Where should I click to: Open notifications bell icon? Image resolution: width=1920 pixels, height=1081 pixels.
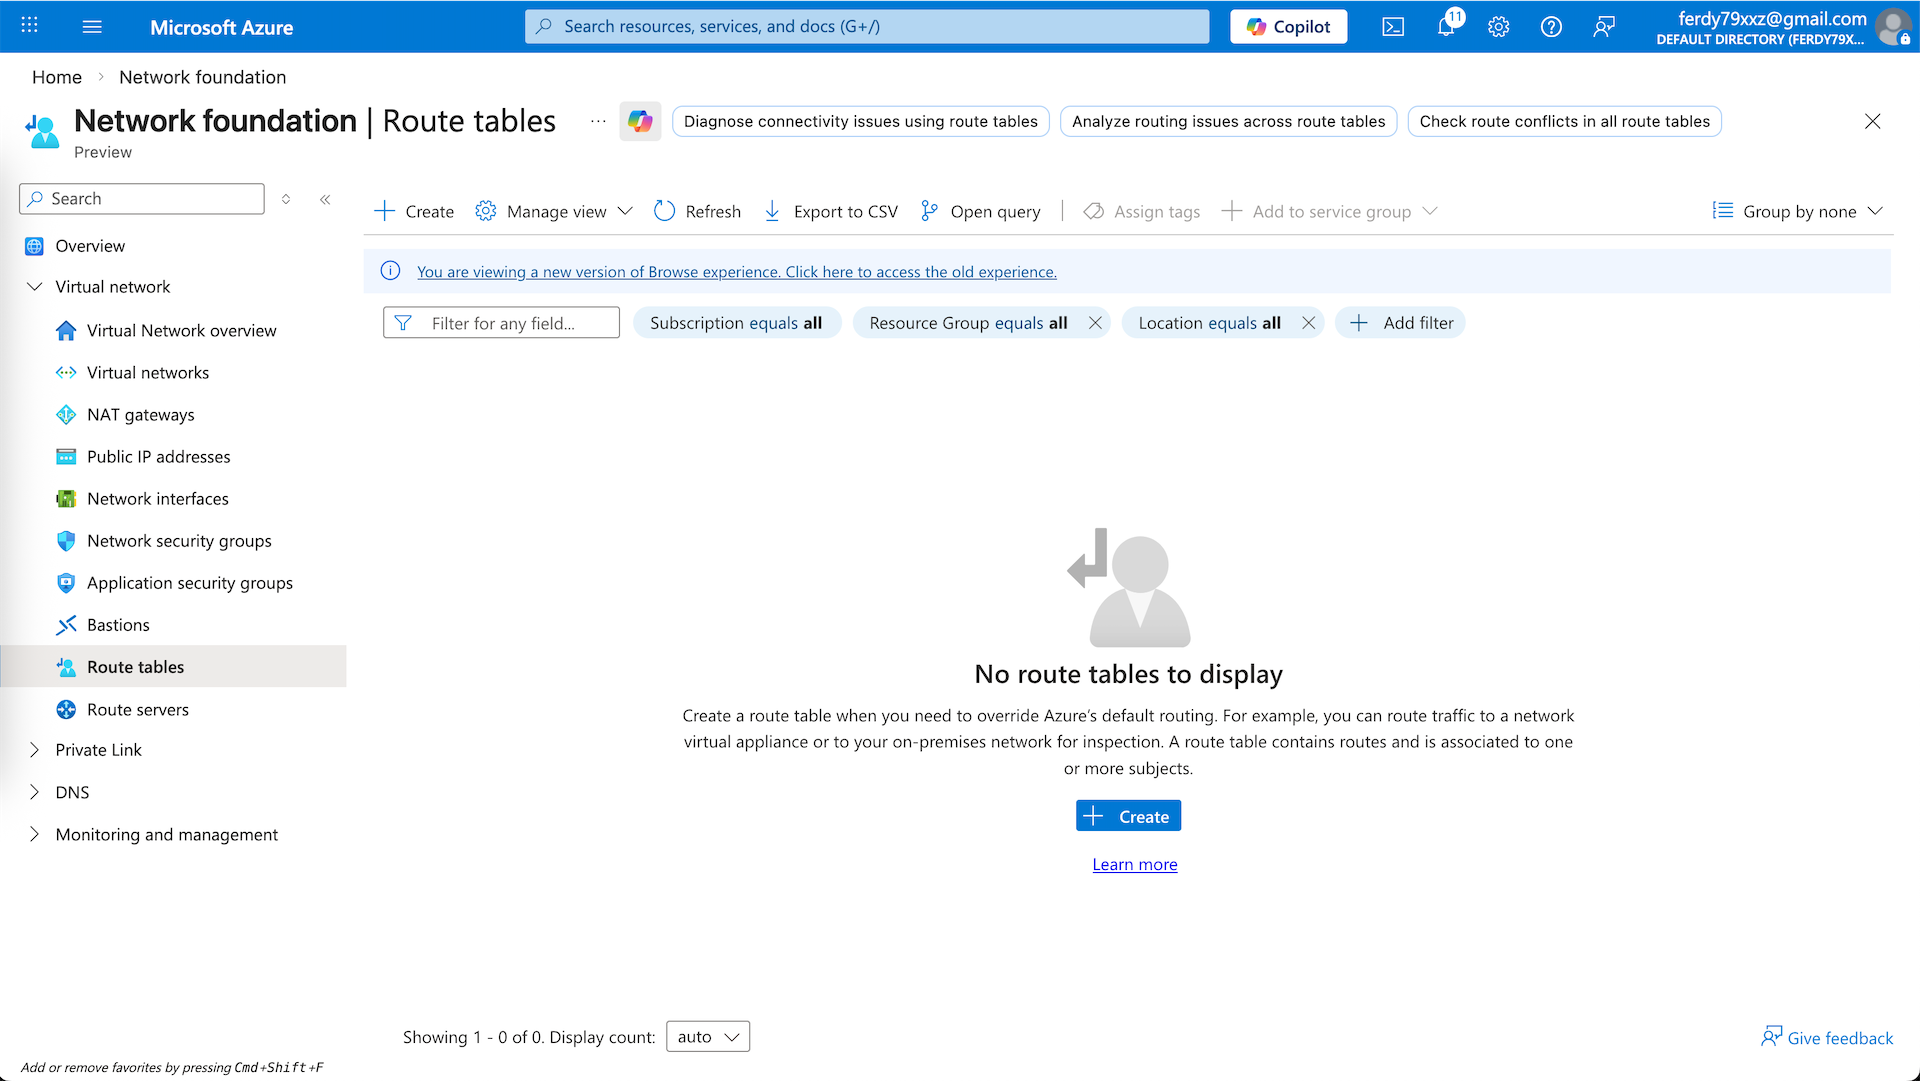click(x=1446, y=27)
